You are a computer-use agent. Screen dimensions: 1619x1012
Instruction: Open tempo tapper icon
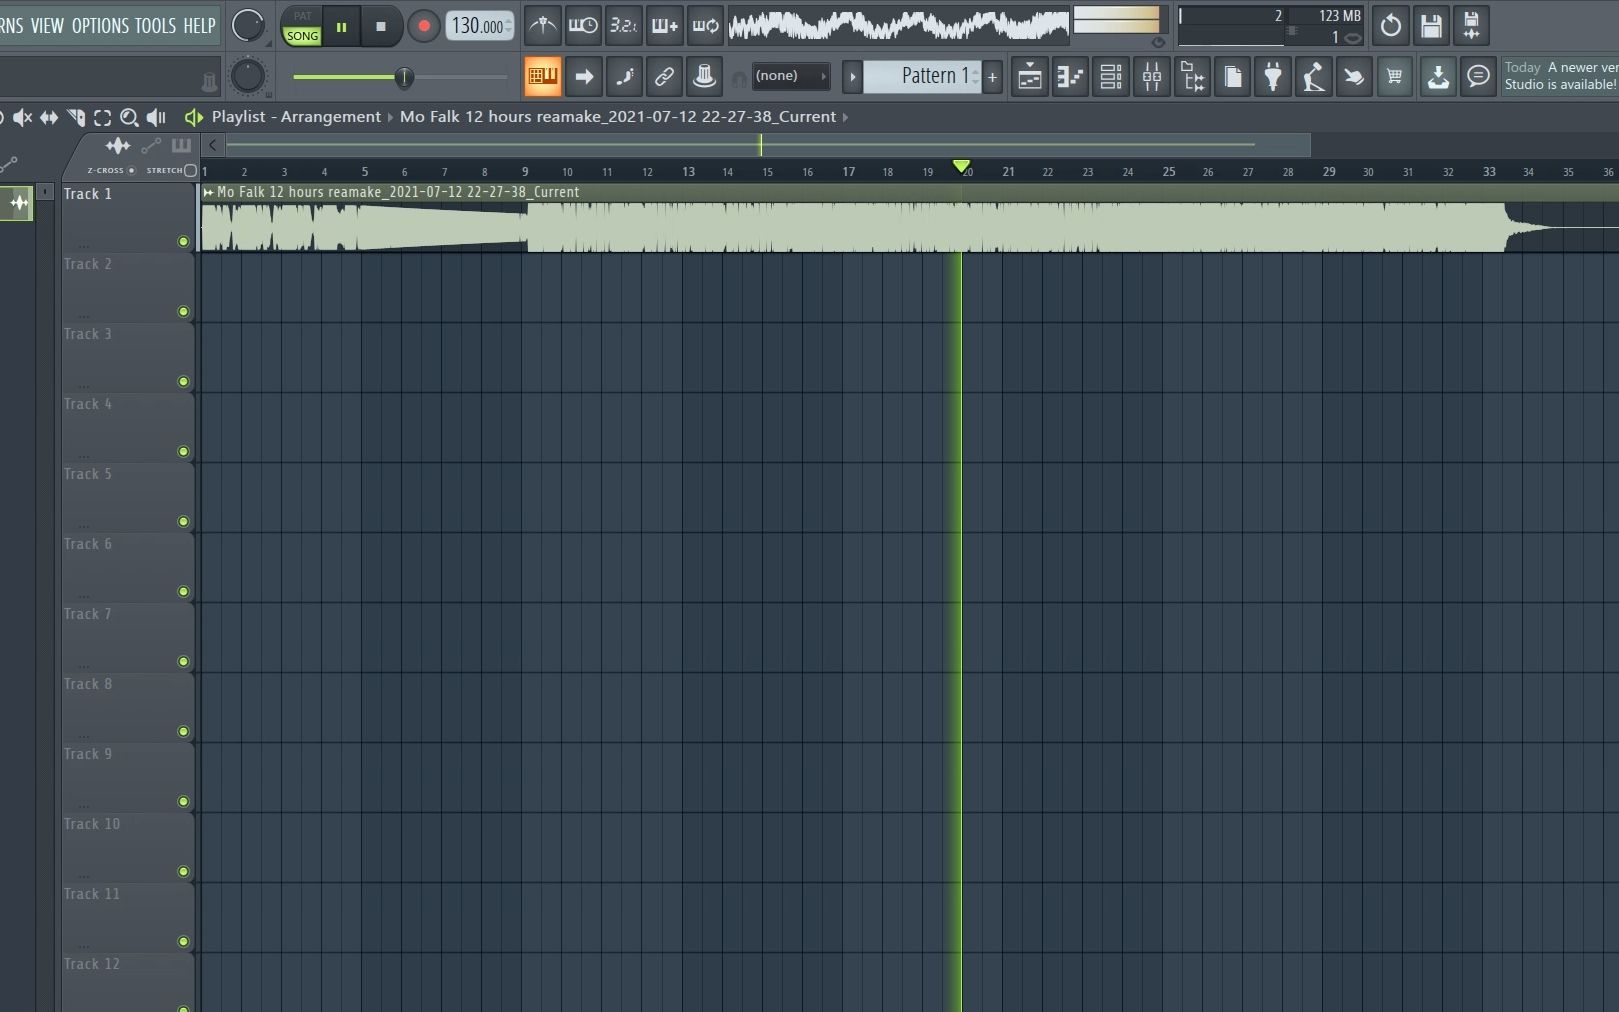1314,77
